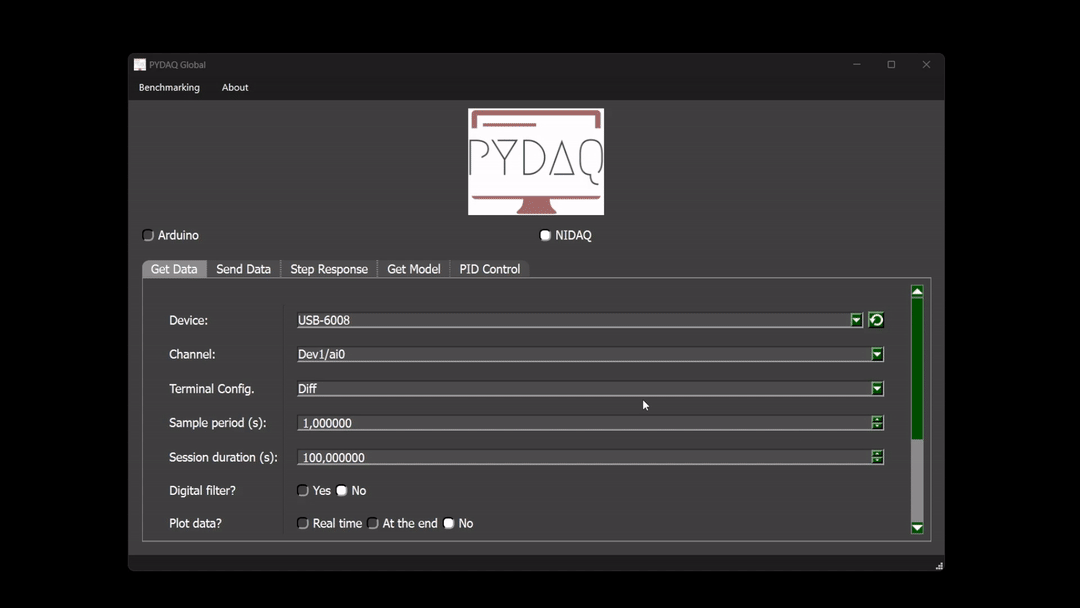Viewport: 1080px width, 608px height.
Task: Click the window resize grip
Action: click(938, 565)
